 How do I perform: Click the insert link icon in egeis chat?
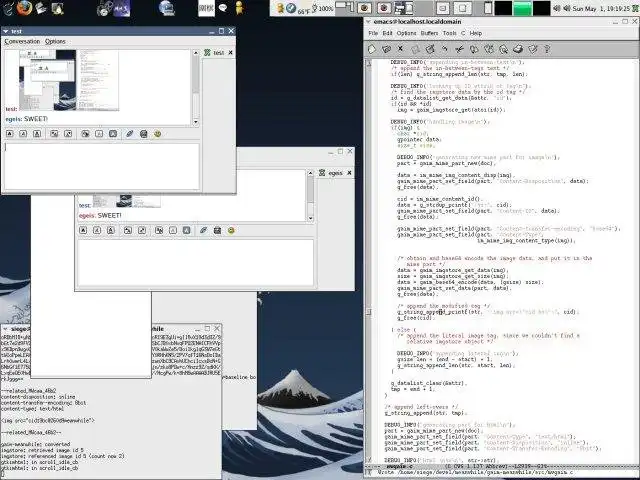point(203,231)
